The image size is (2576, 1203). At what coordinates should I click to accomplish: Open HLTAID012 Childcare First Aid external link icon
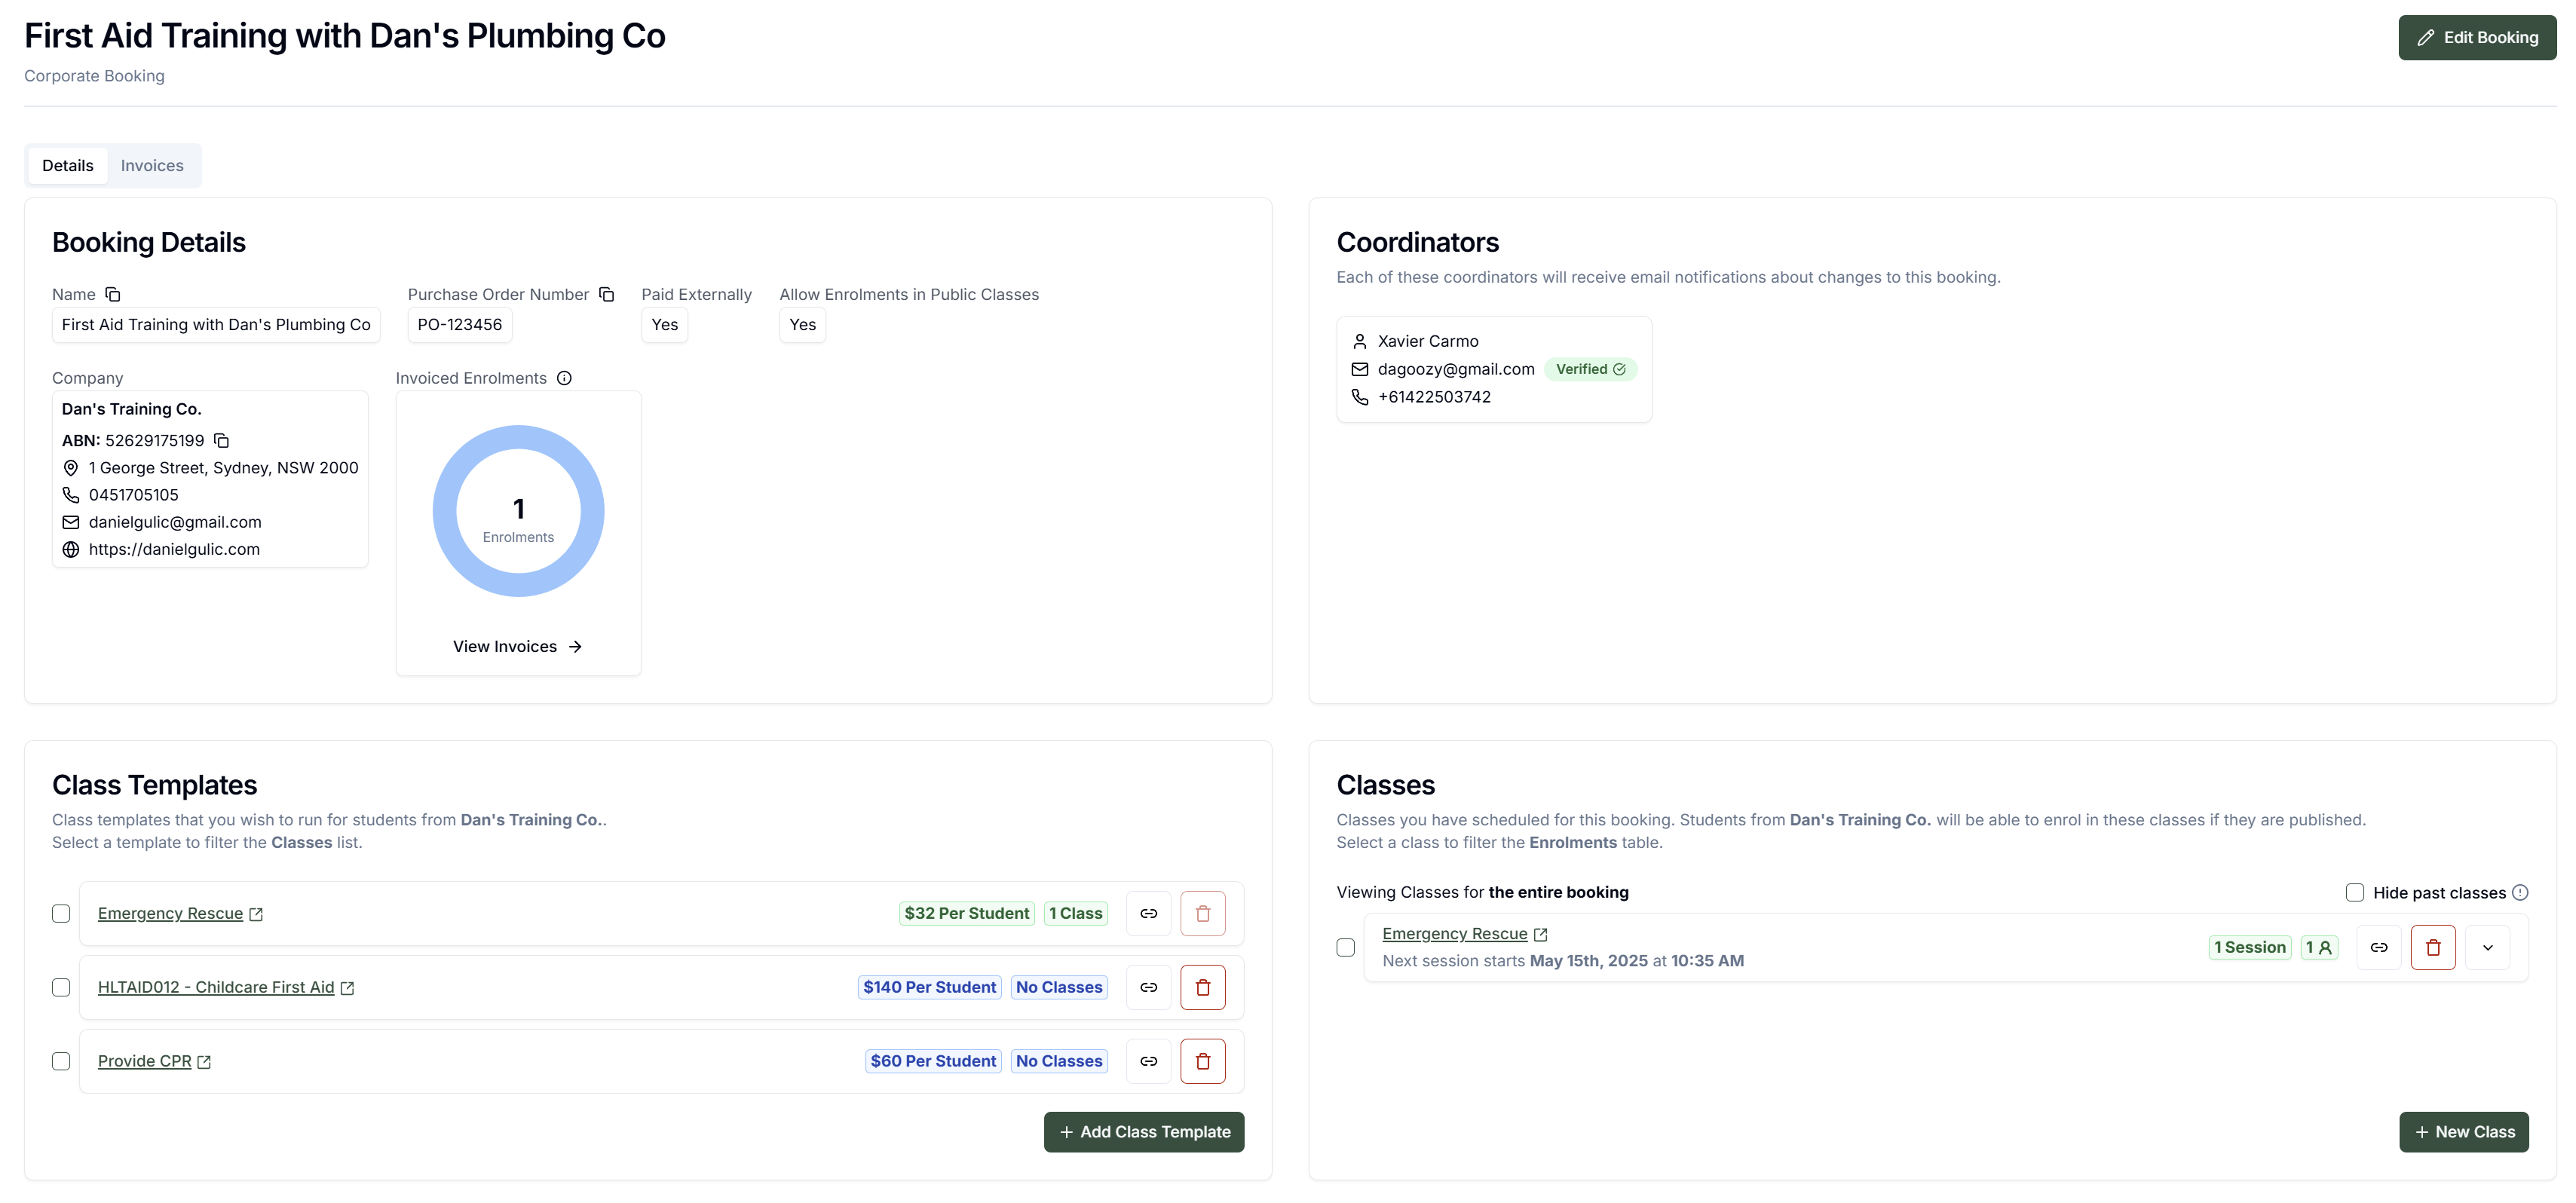tap(347, 988)
